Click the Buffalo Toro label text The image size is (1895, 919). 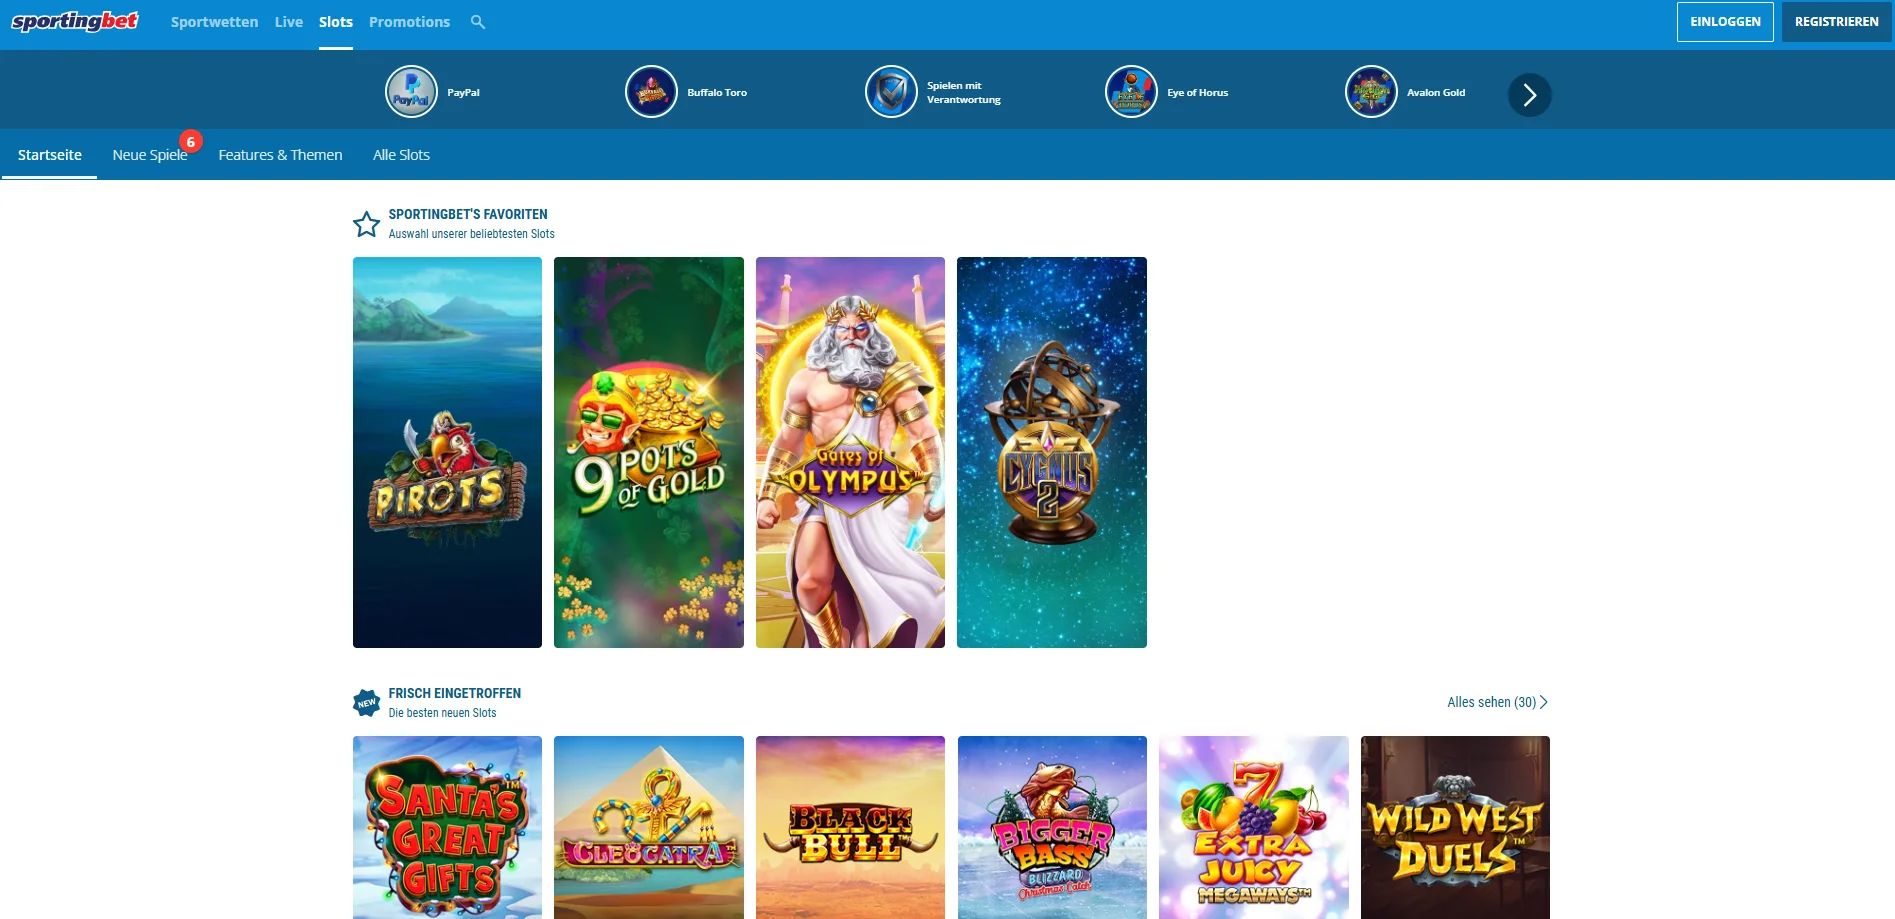click(x=717, y=92)
